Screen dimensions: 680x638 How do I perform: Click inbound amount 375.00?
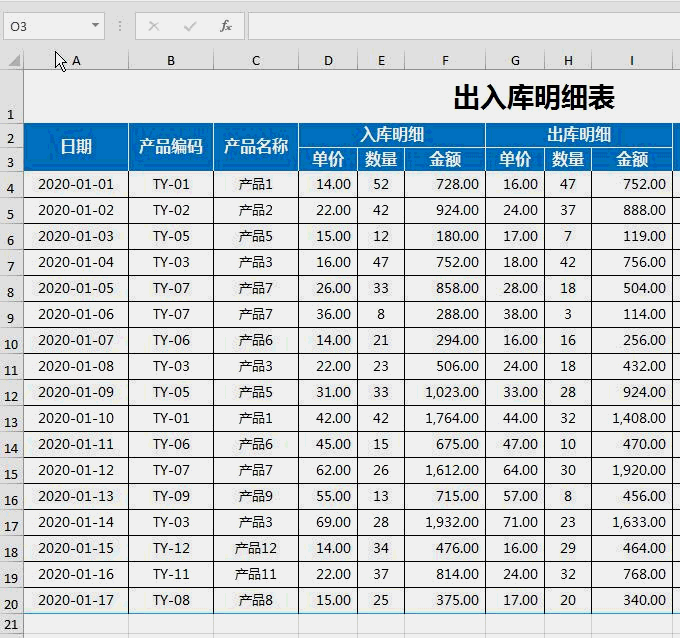tap(445, 600)
